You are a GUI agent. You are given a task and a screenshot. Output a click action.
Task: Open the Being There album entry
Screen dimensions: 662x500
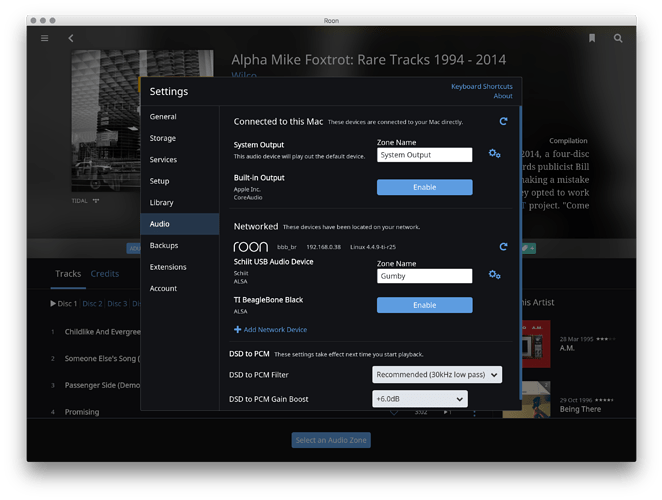[580, 409]
